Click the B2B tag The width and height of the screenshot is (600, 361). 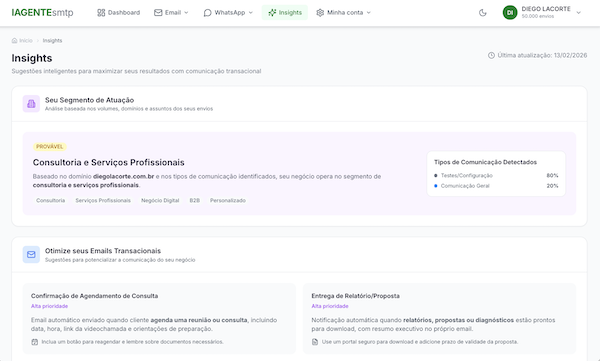click(x=195, y=201)
